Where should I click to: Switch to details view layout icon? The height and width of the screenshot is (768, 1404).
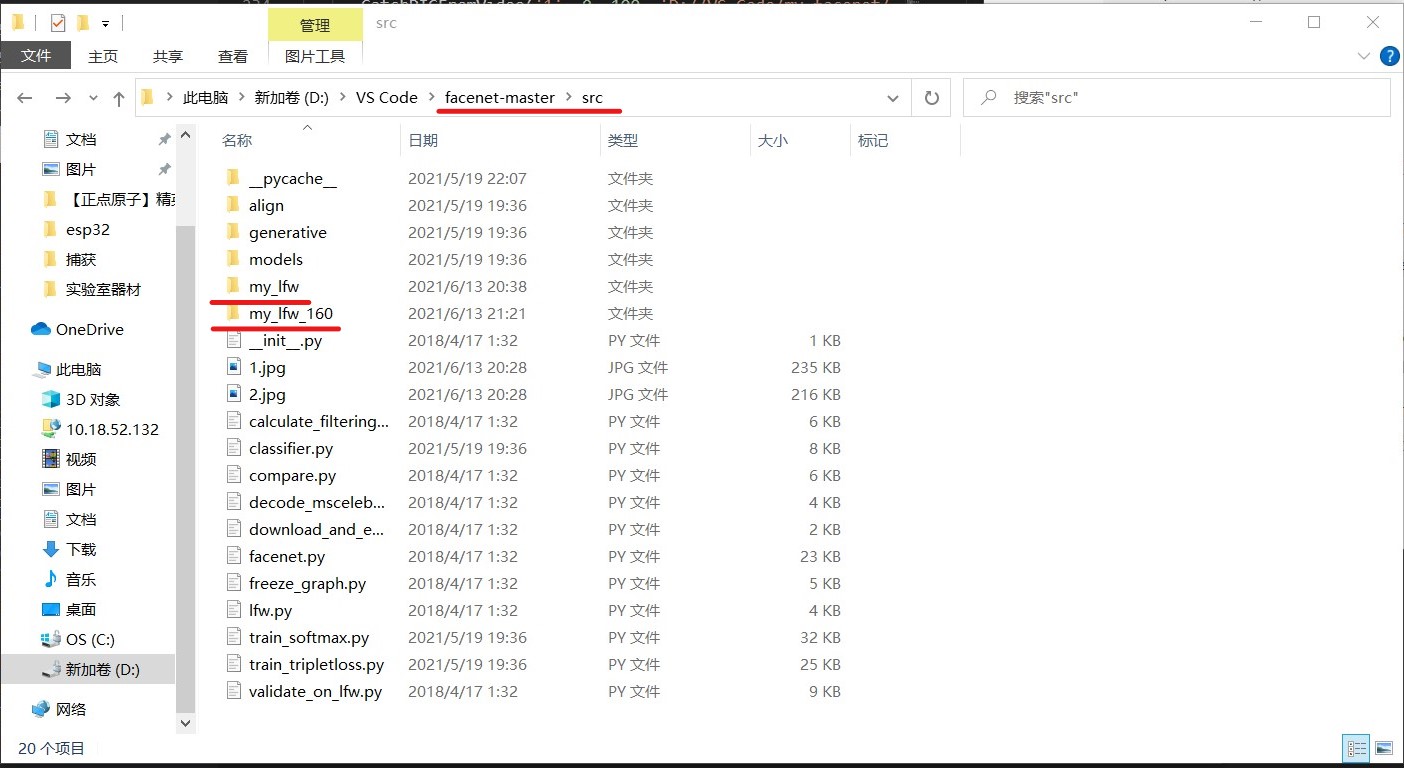pyautogui.click(x=1357, y=747)
